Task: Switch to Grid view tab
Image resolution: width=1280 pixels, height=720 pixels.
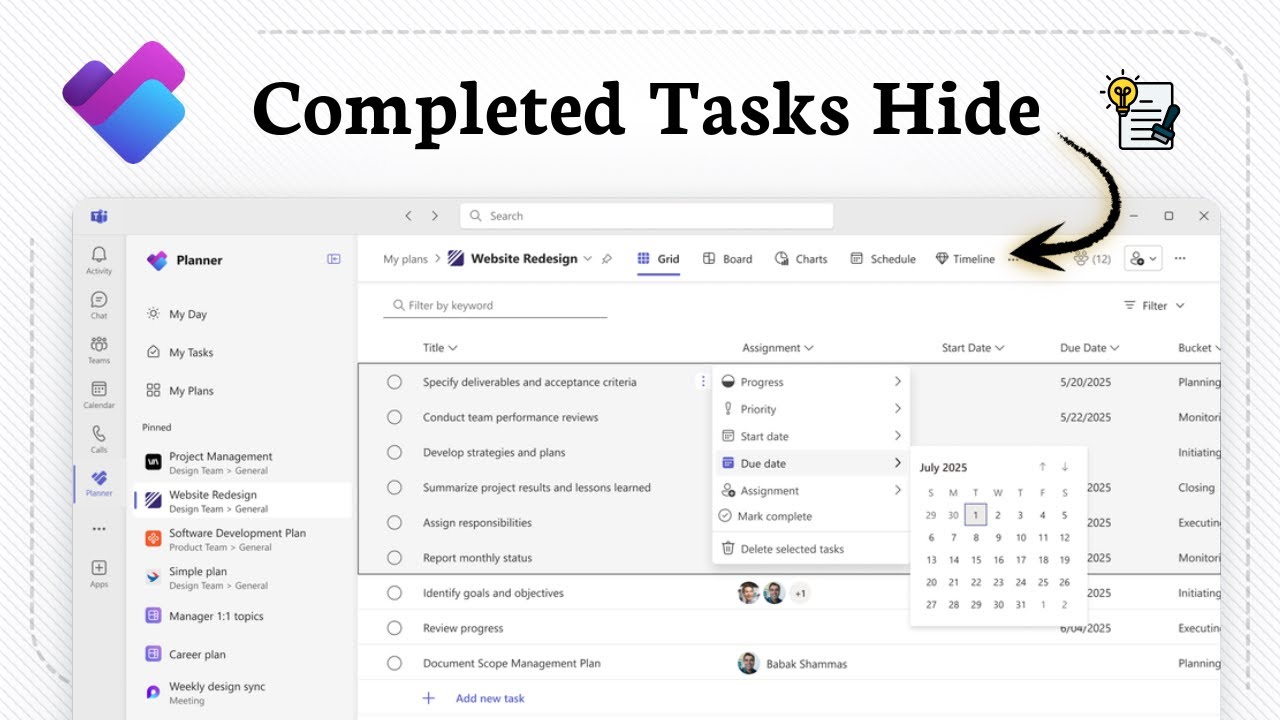Action: (658, 259)
